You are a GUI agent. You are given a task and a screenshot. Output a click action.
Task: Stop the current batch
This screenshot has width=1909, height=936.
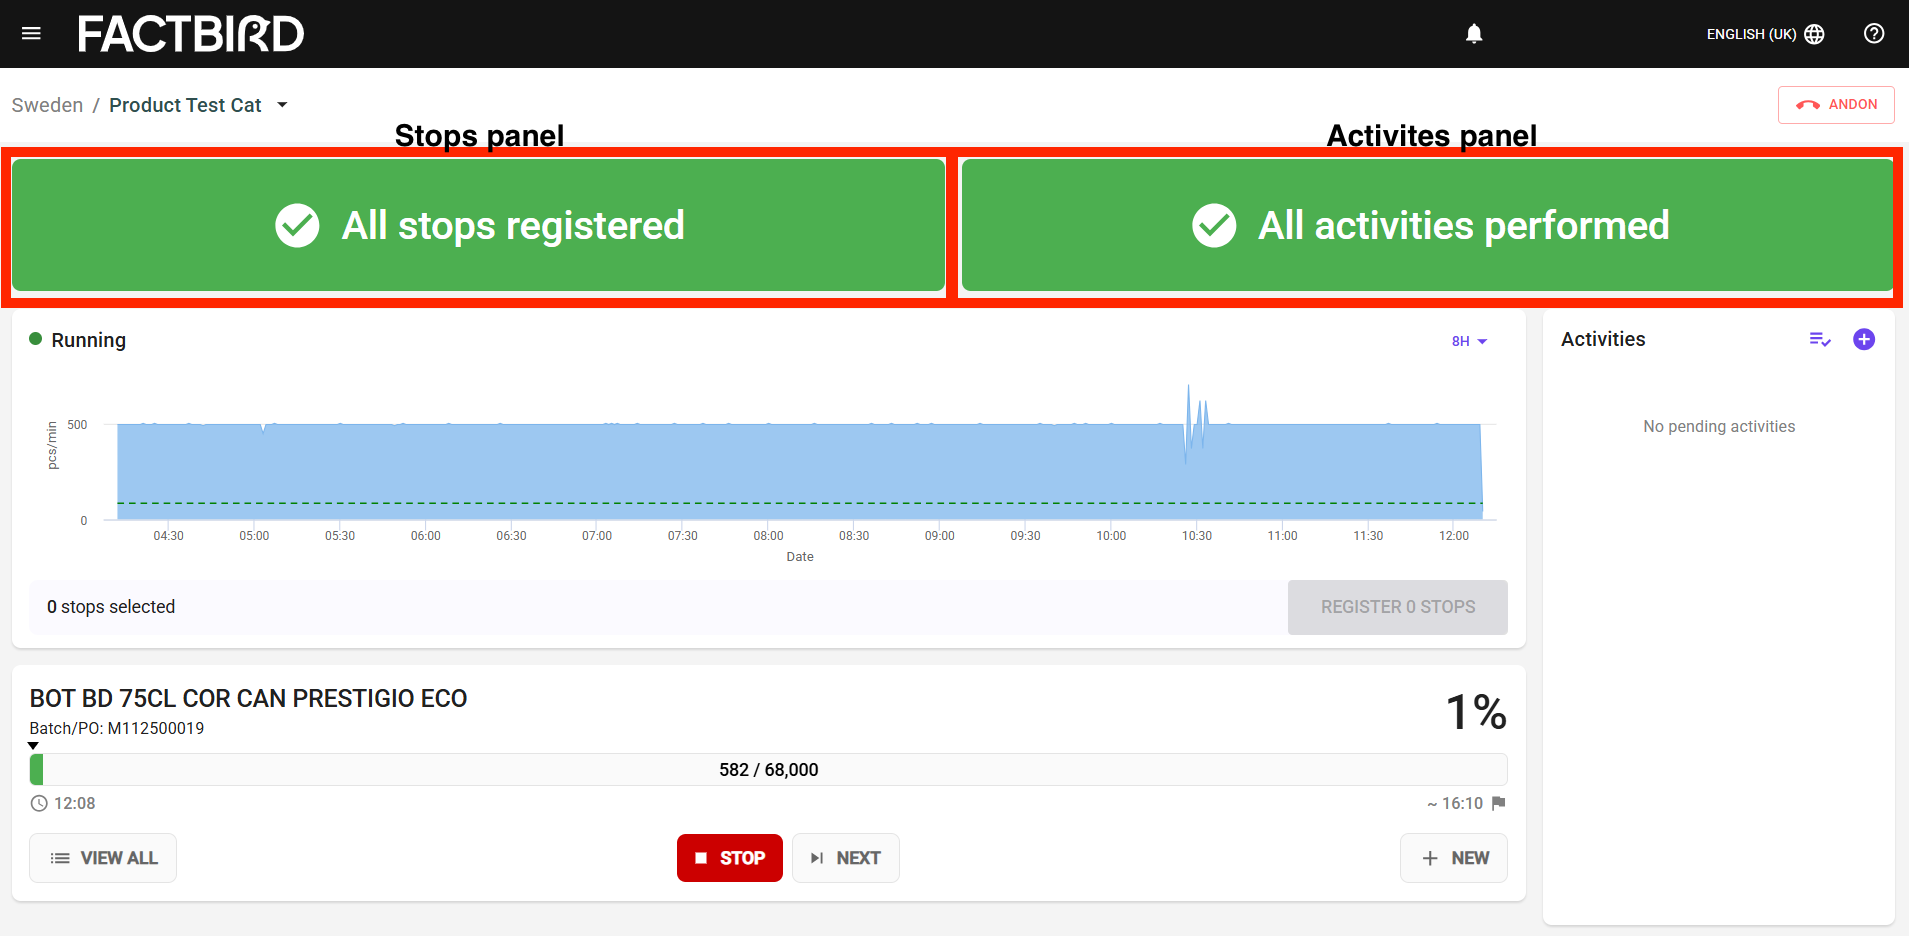(x=730, y=858)
